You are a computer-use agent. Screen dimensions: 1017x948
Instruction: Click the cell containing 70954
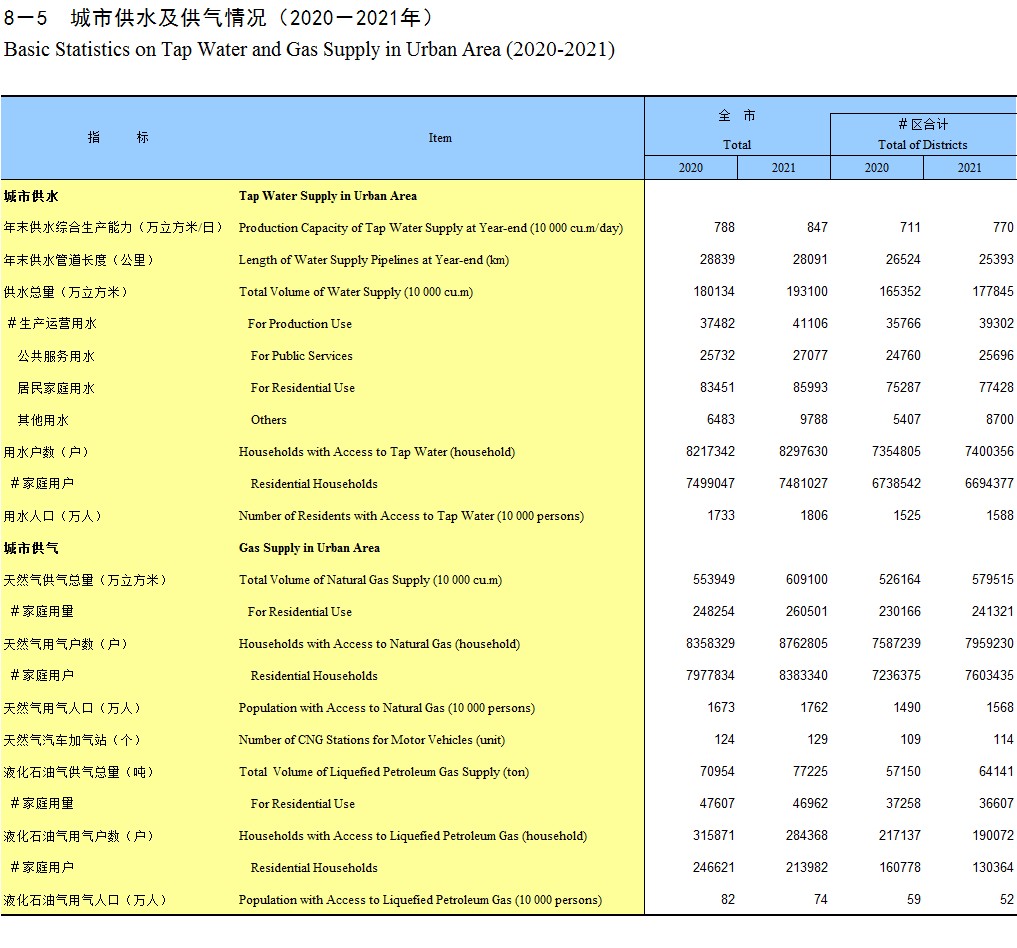point(717,772)
